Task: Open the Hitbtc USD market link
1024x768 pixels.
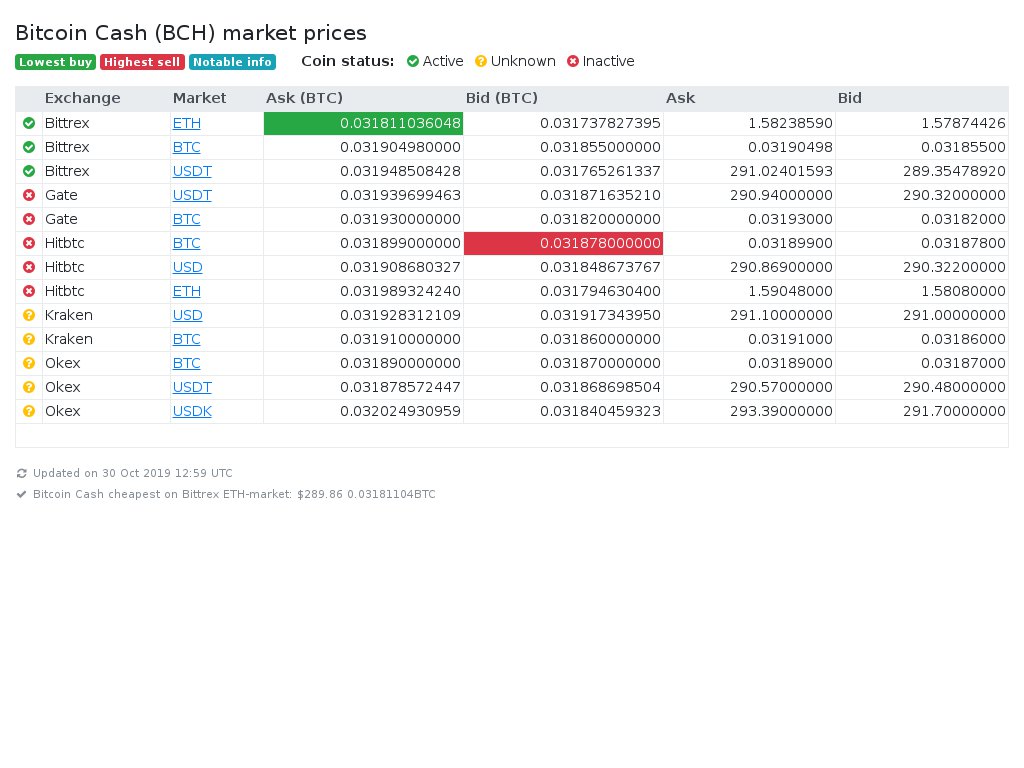Action: point(187,267)
